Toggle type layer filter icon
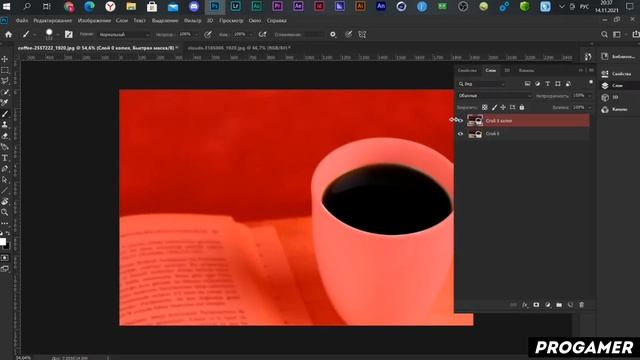640x360 pixels. pos(548,84)
